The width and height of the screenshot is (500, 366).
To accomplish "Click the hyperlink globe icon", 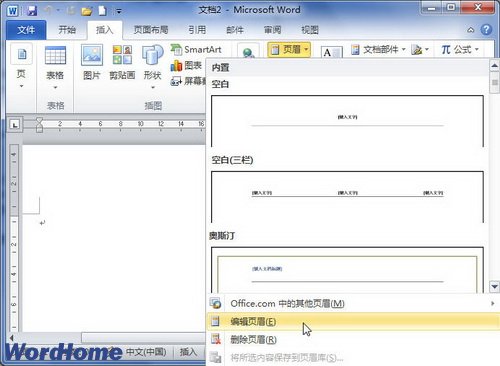I will click(248, 52).
